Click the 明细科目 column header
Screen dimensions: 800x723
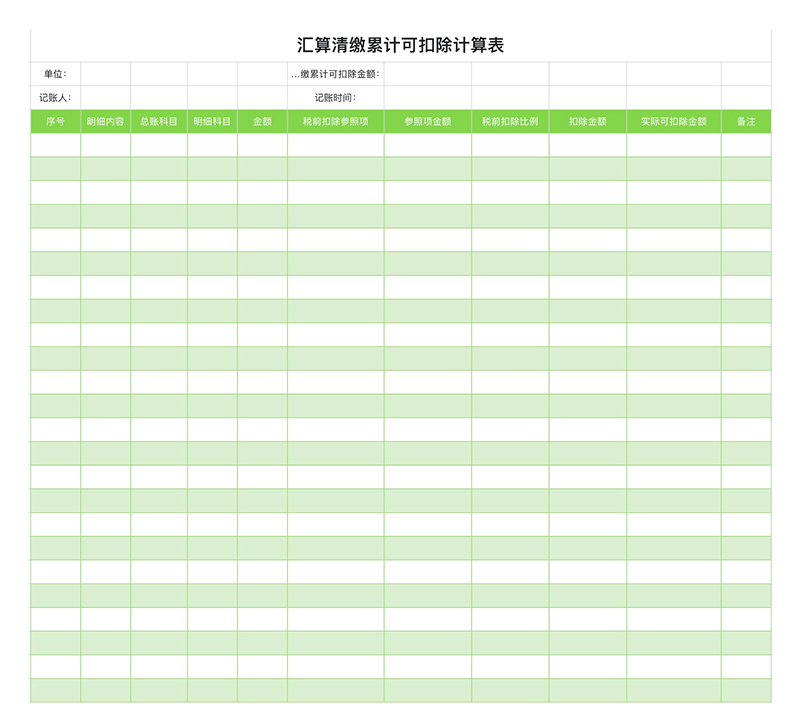tap(212, 121)
